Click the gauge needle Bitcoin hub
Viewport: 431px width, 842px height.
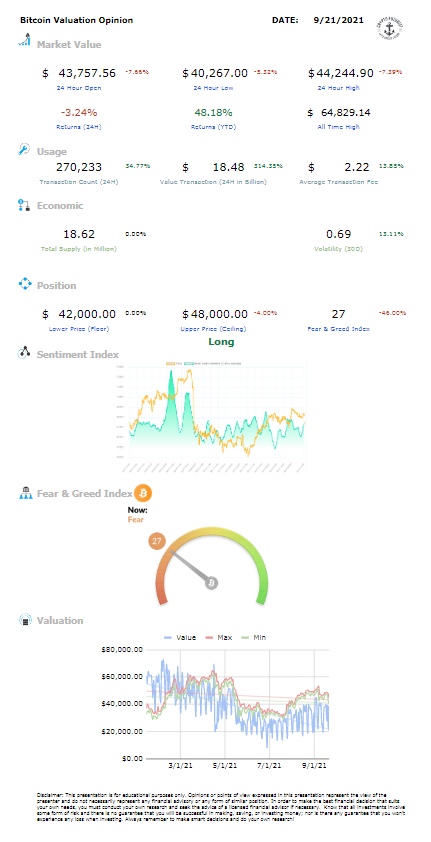point(211,583)
